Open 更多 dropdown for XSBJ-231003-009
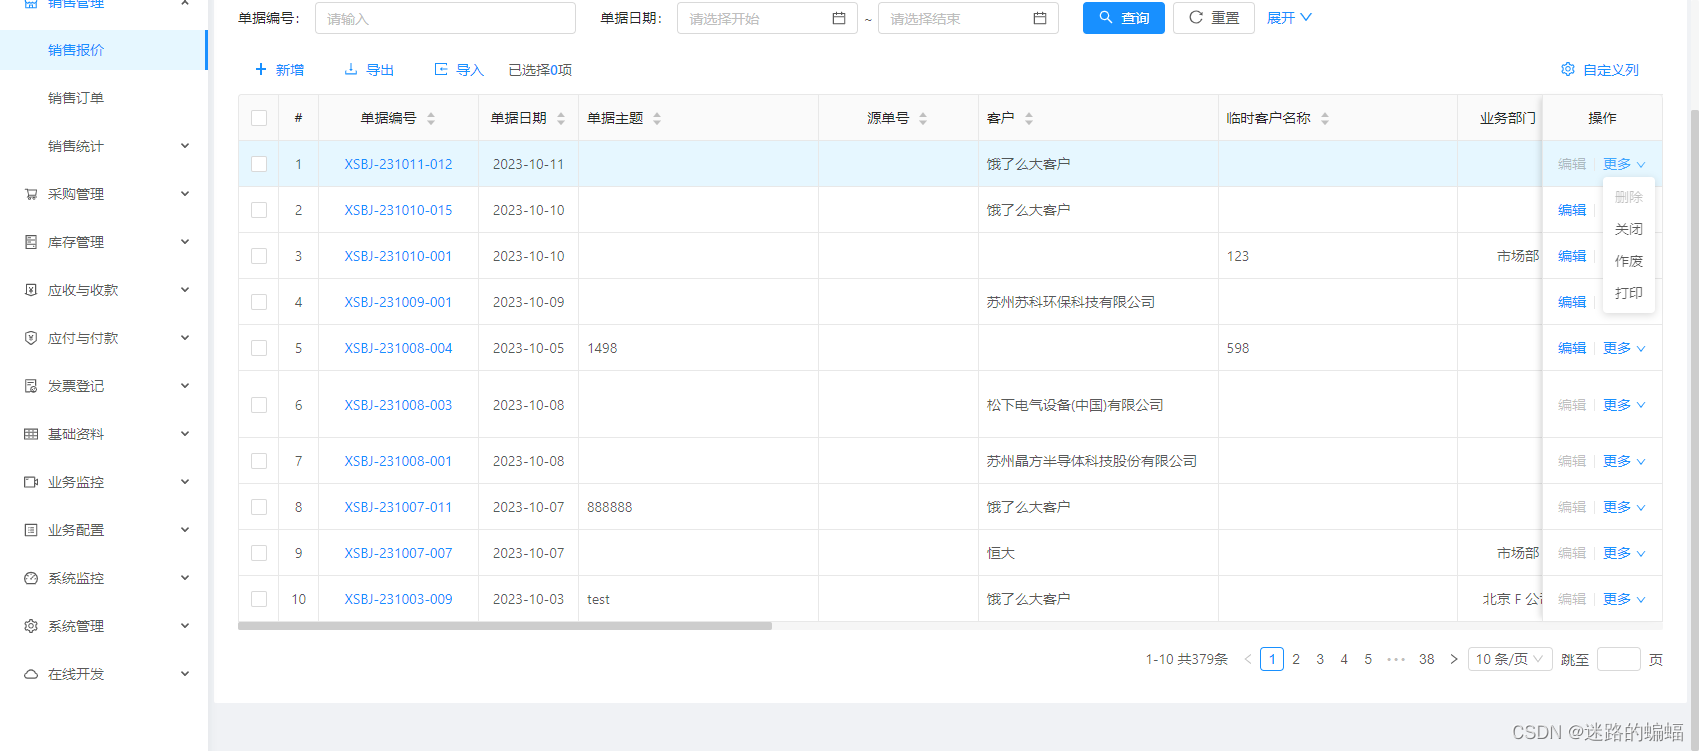 [x=1624, y=599]
